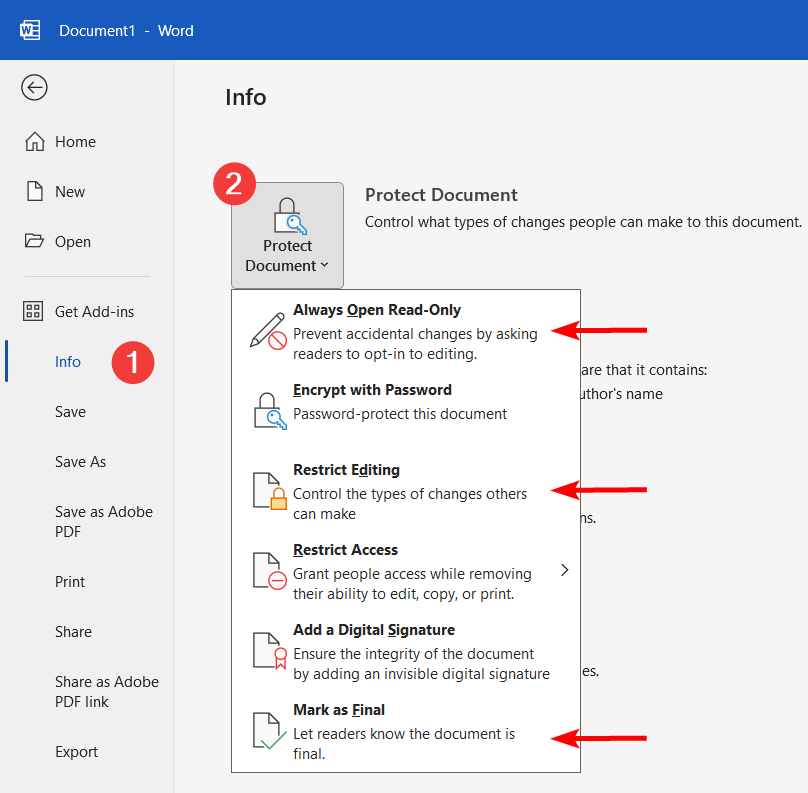Click the New blank page icon
This screenshot has width=808, height=793.
(35, 192)
